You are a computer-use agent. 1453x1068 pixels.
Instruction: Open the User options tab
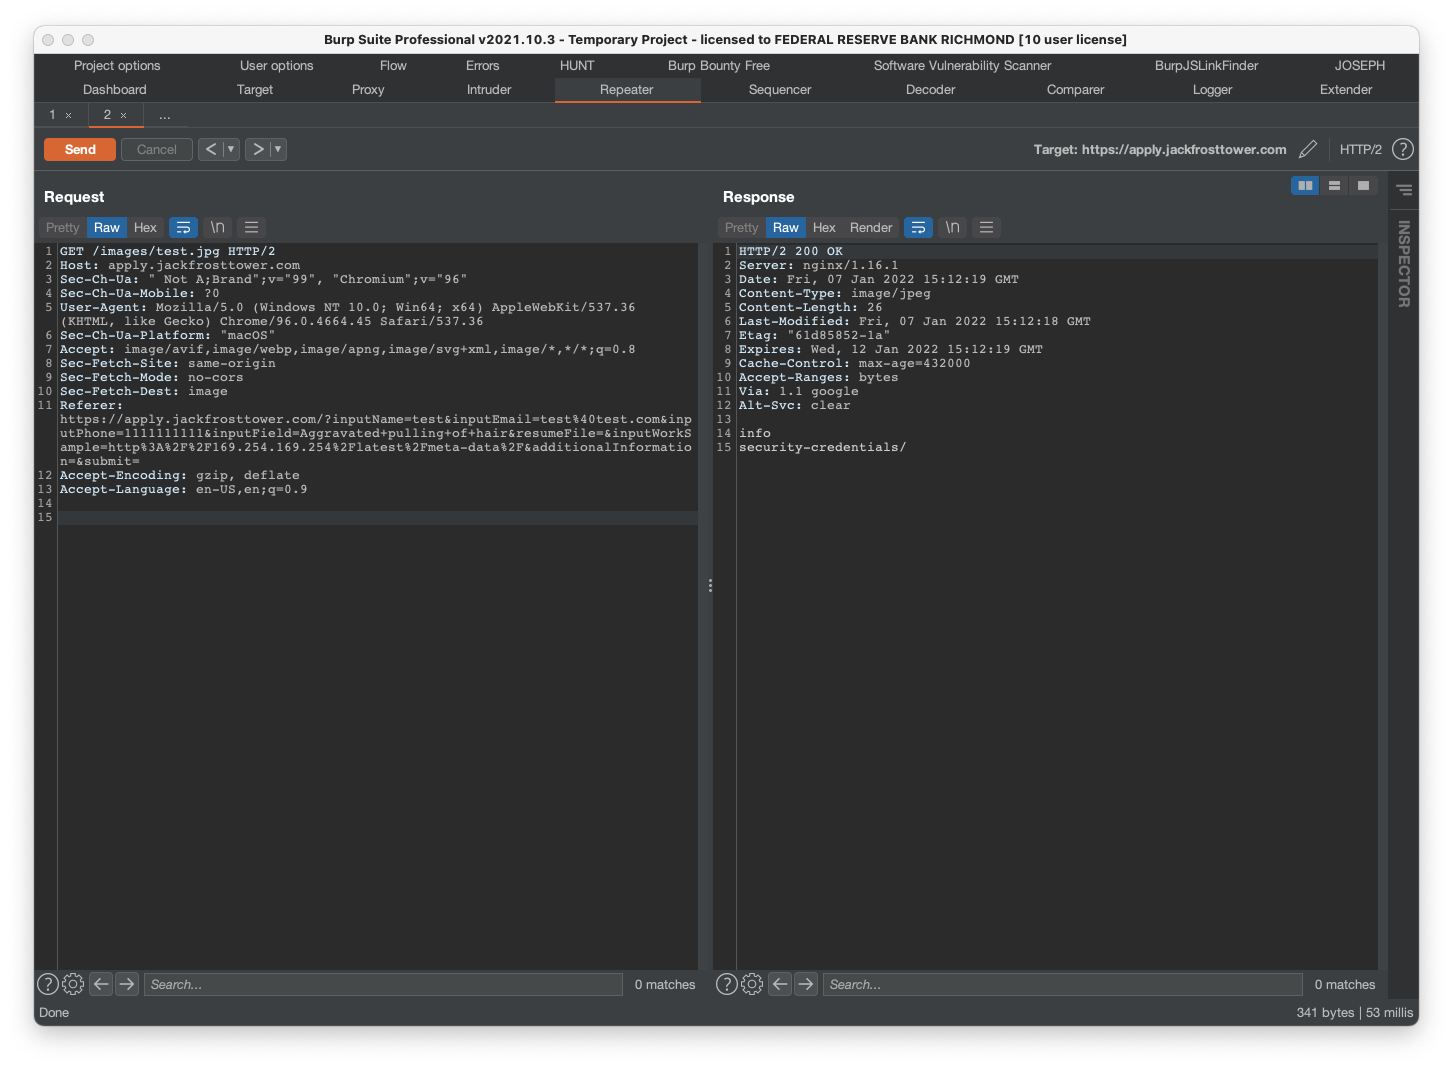[277, 65]
